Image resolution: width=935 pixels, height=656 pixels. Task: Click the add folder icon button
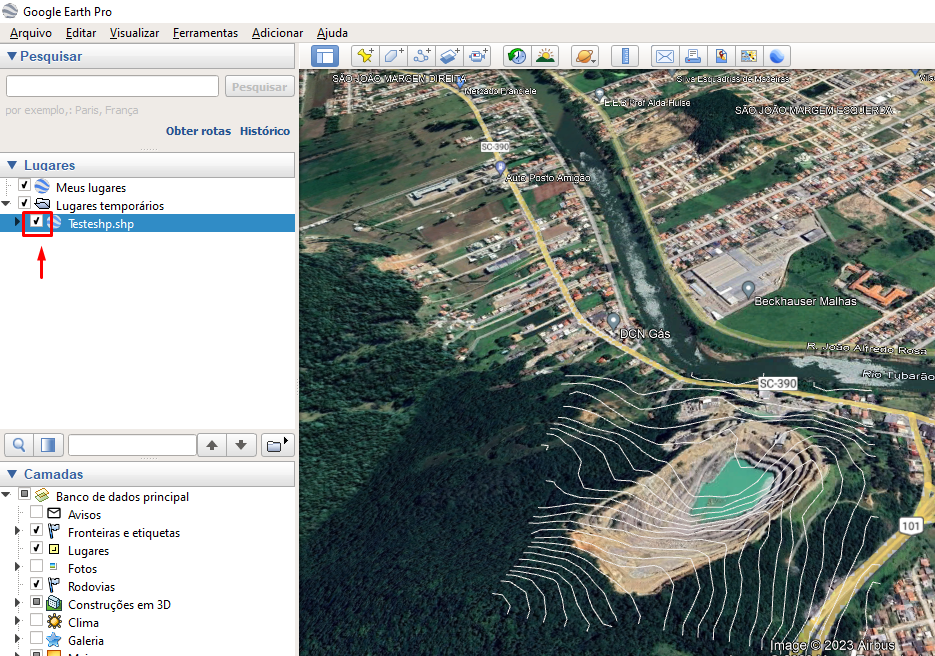pyautogui.click(x=277, y=445)
